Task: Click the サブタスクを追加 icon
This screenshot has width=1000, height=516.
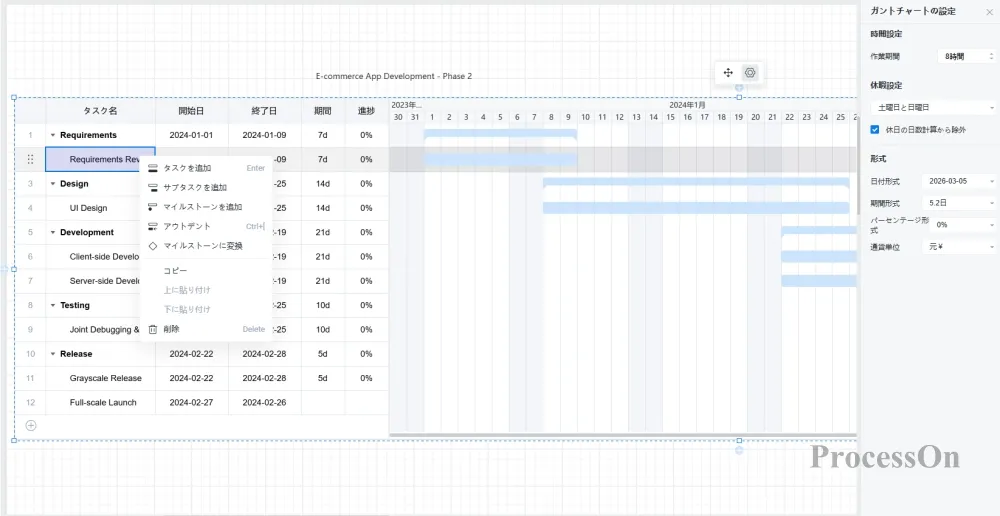Action: coord(153,188)
